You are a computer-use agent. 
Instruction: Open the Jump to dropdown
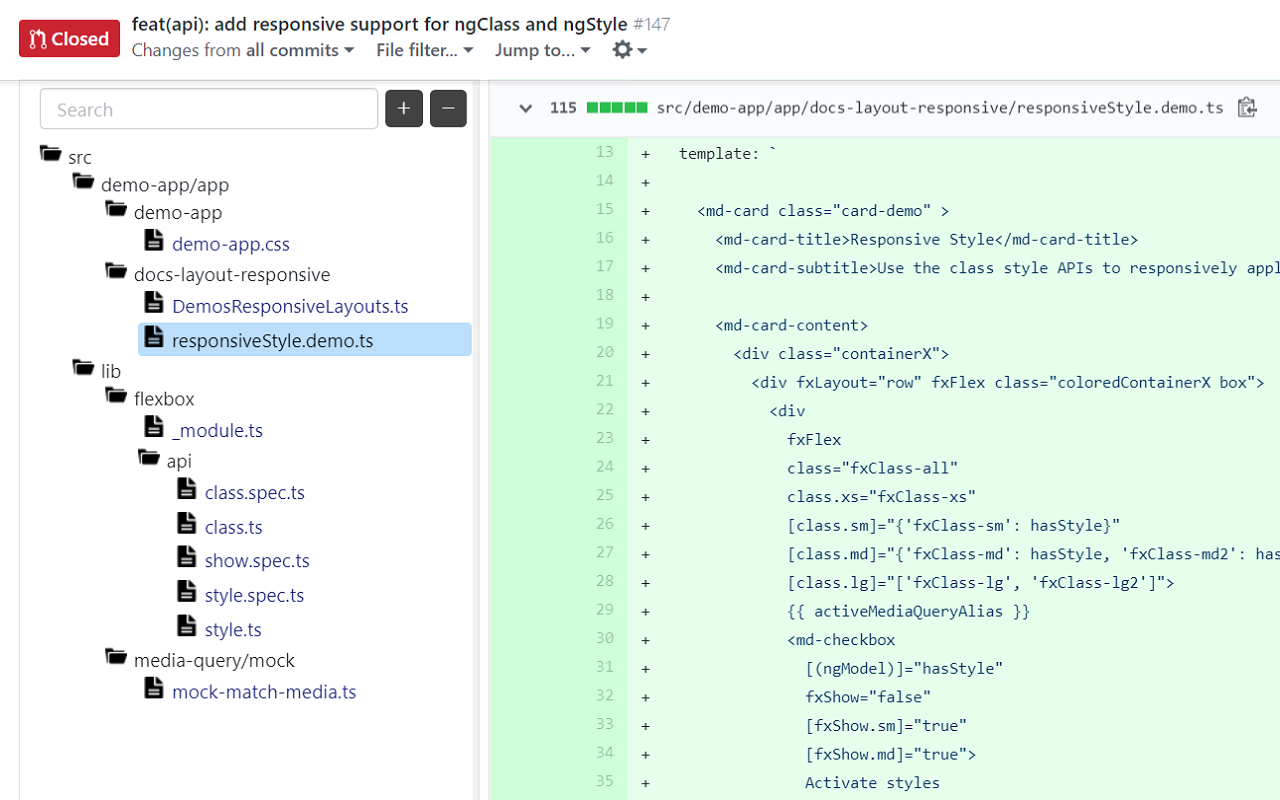(543, 50)
